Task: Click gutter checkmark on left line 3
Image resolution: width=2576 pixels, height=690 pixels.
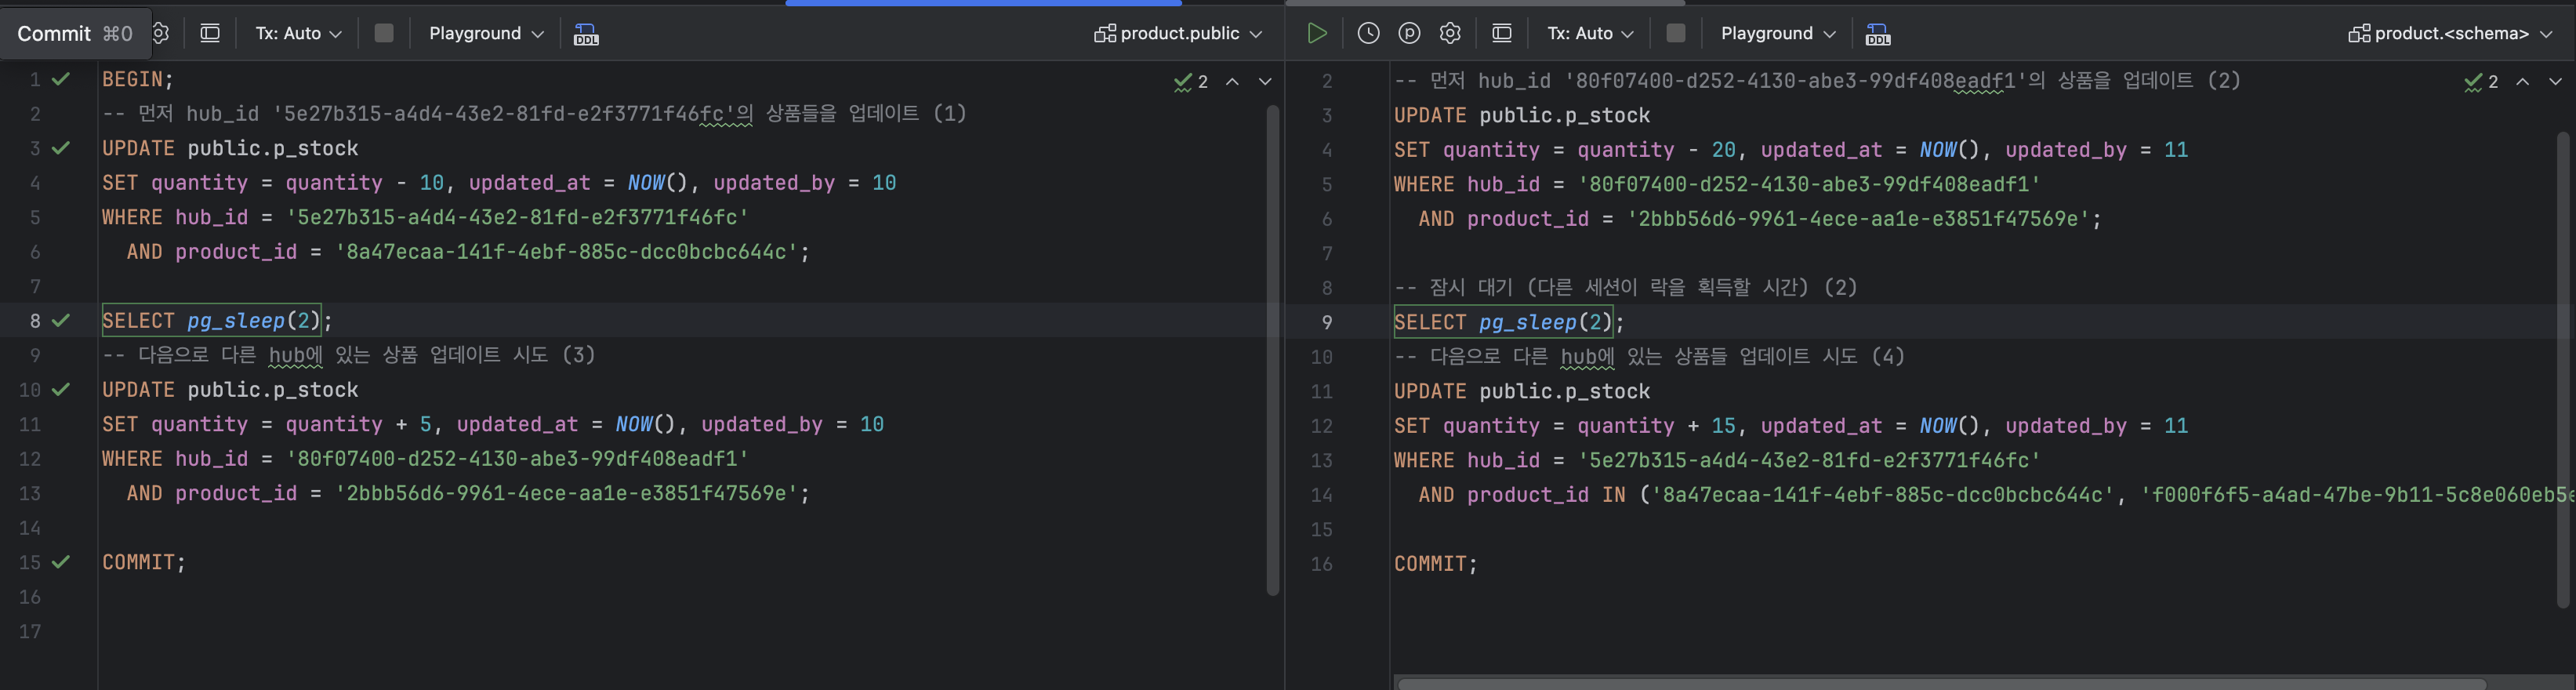Action: click(61, 148)
